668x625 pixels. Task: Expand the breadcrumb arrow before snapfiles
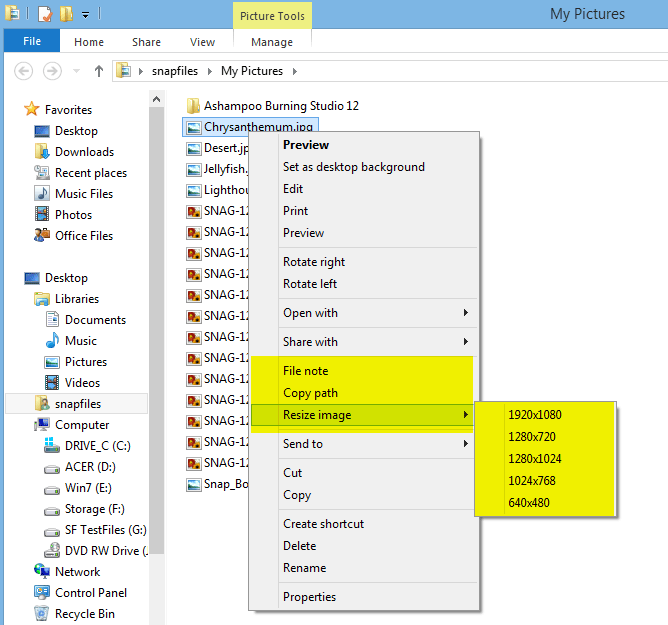pyautogui.click(x=141, y=71)
